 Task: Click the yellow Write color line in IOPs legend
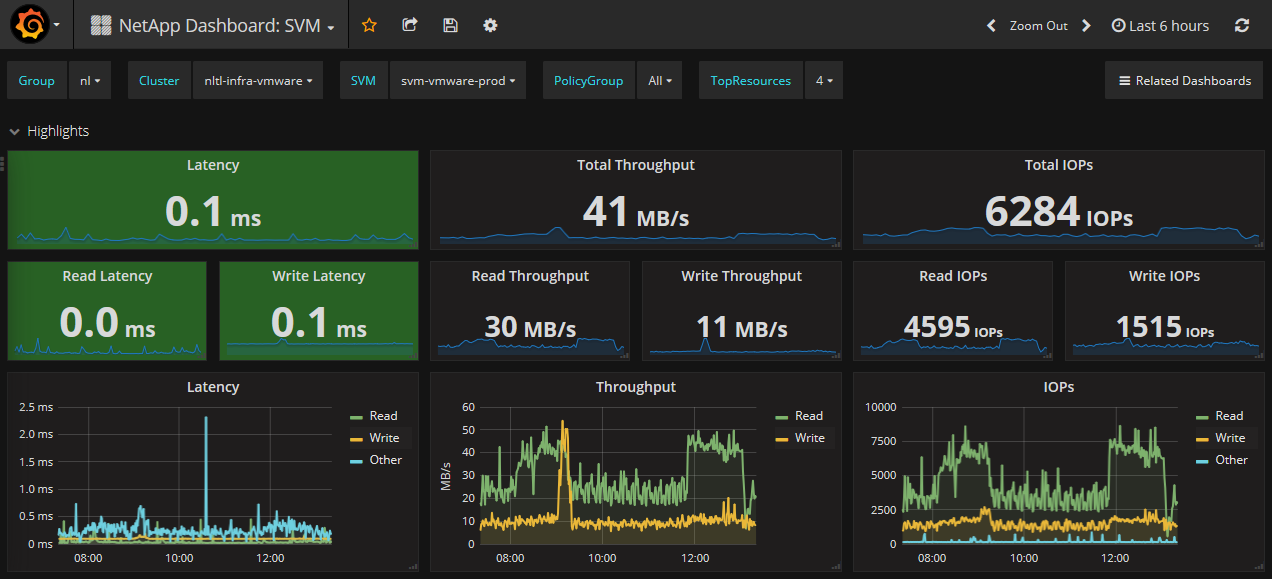click(x=1203, y=439)
